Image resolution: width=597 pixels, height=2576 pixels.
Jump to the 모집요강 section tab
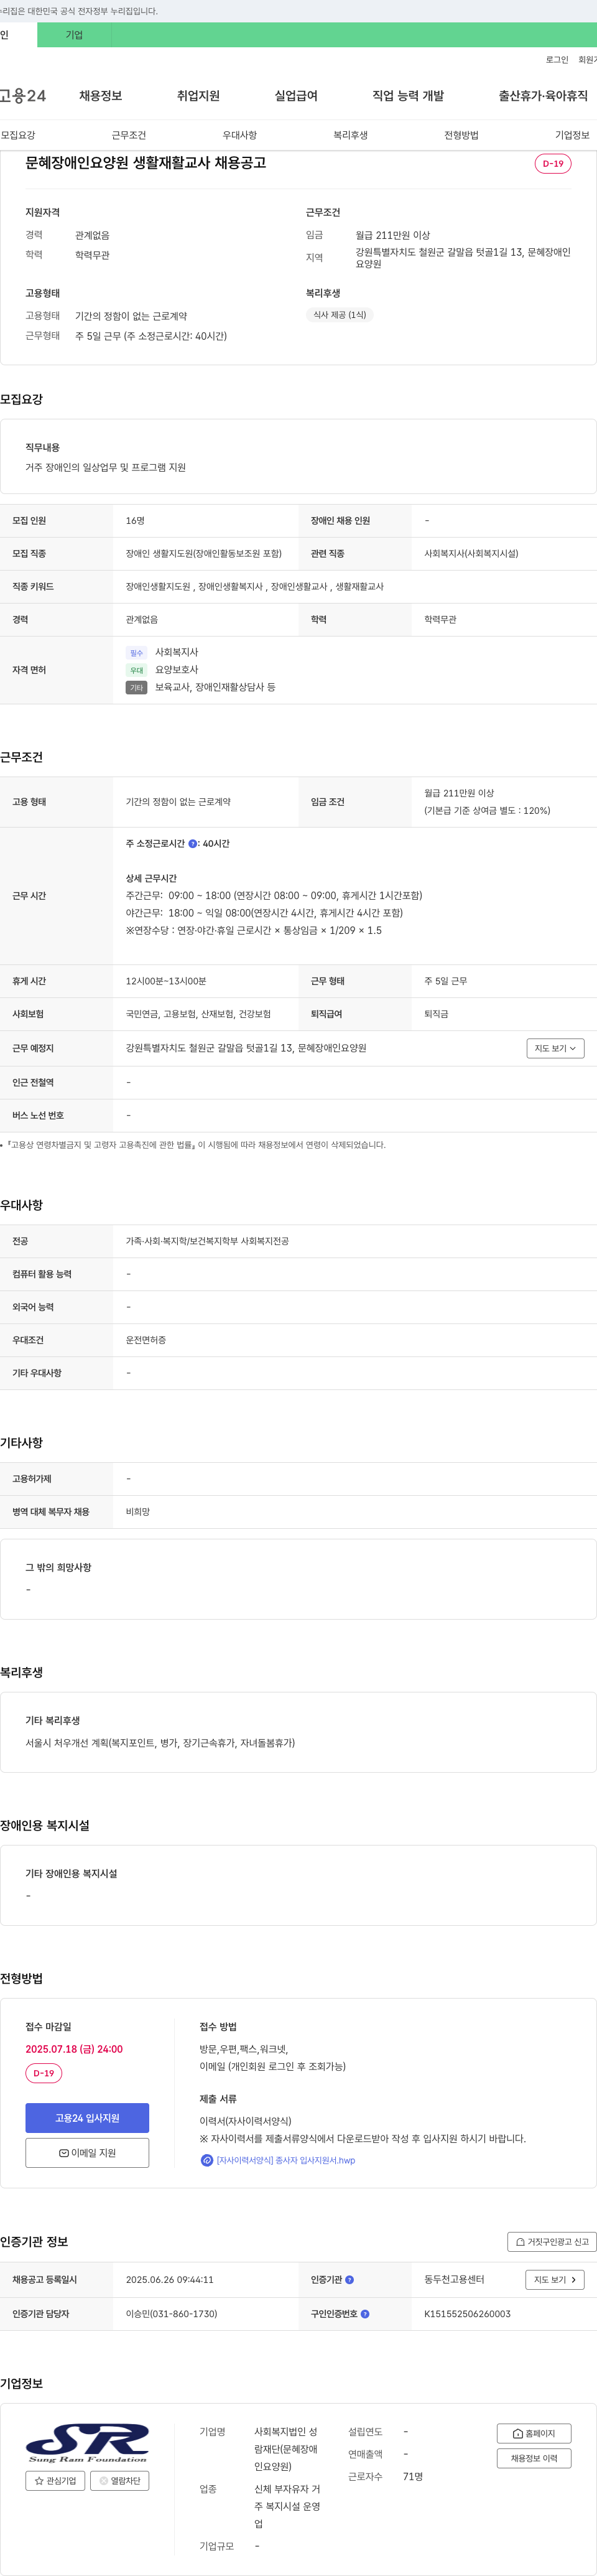(18, 135)
